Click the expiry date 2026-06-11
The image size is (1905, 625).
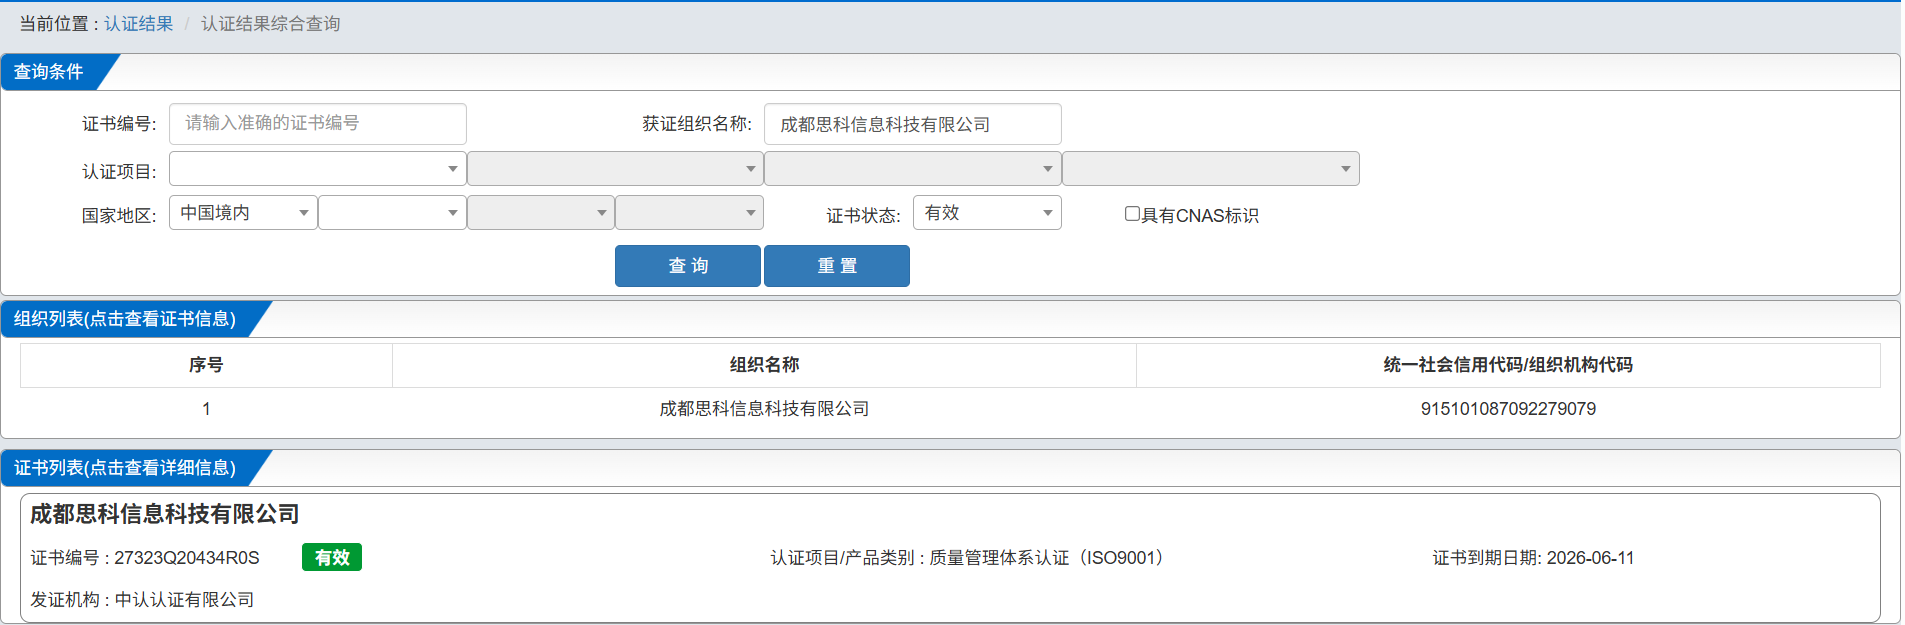click(1590, 558)
